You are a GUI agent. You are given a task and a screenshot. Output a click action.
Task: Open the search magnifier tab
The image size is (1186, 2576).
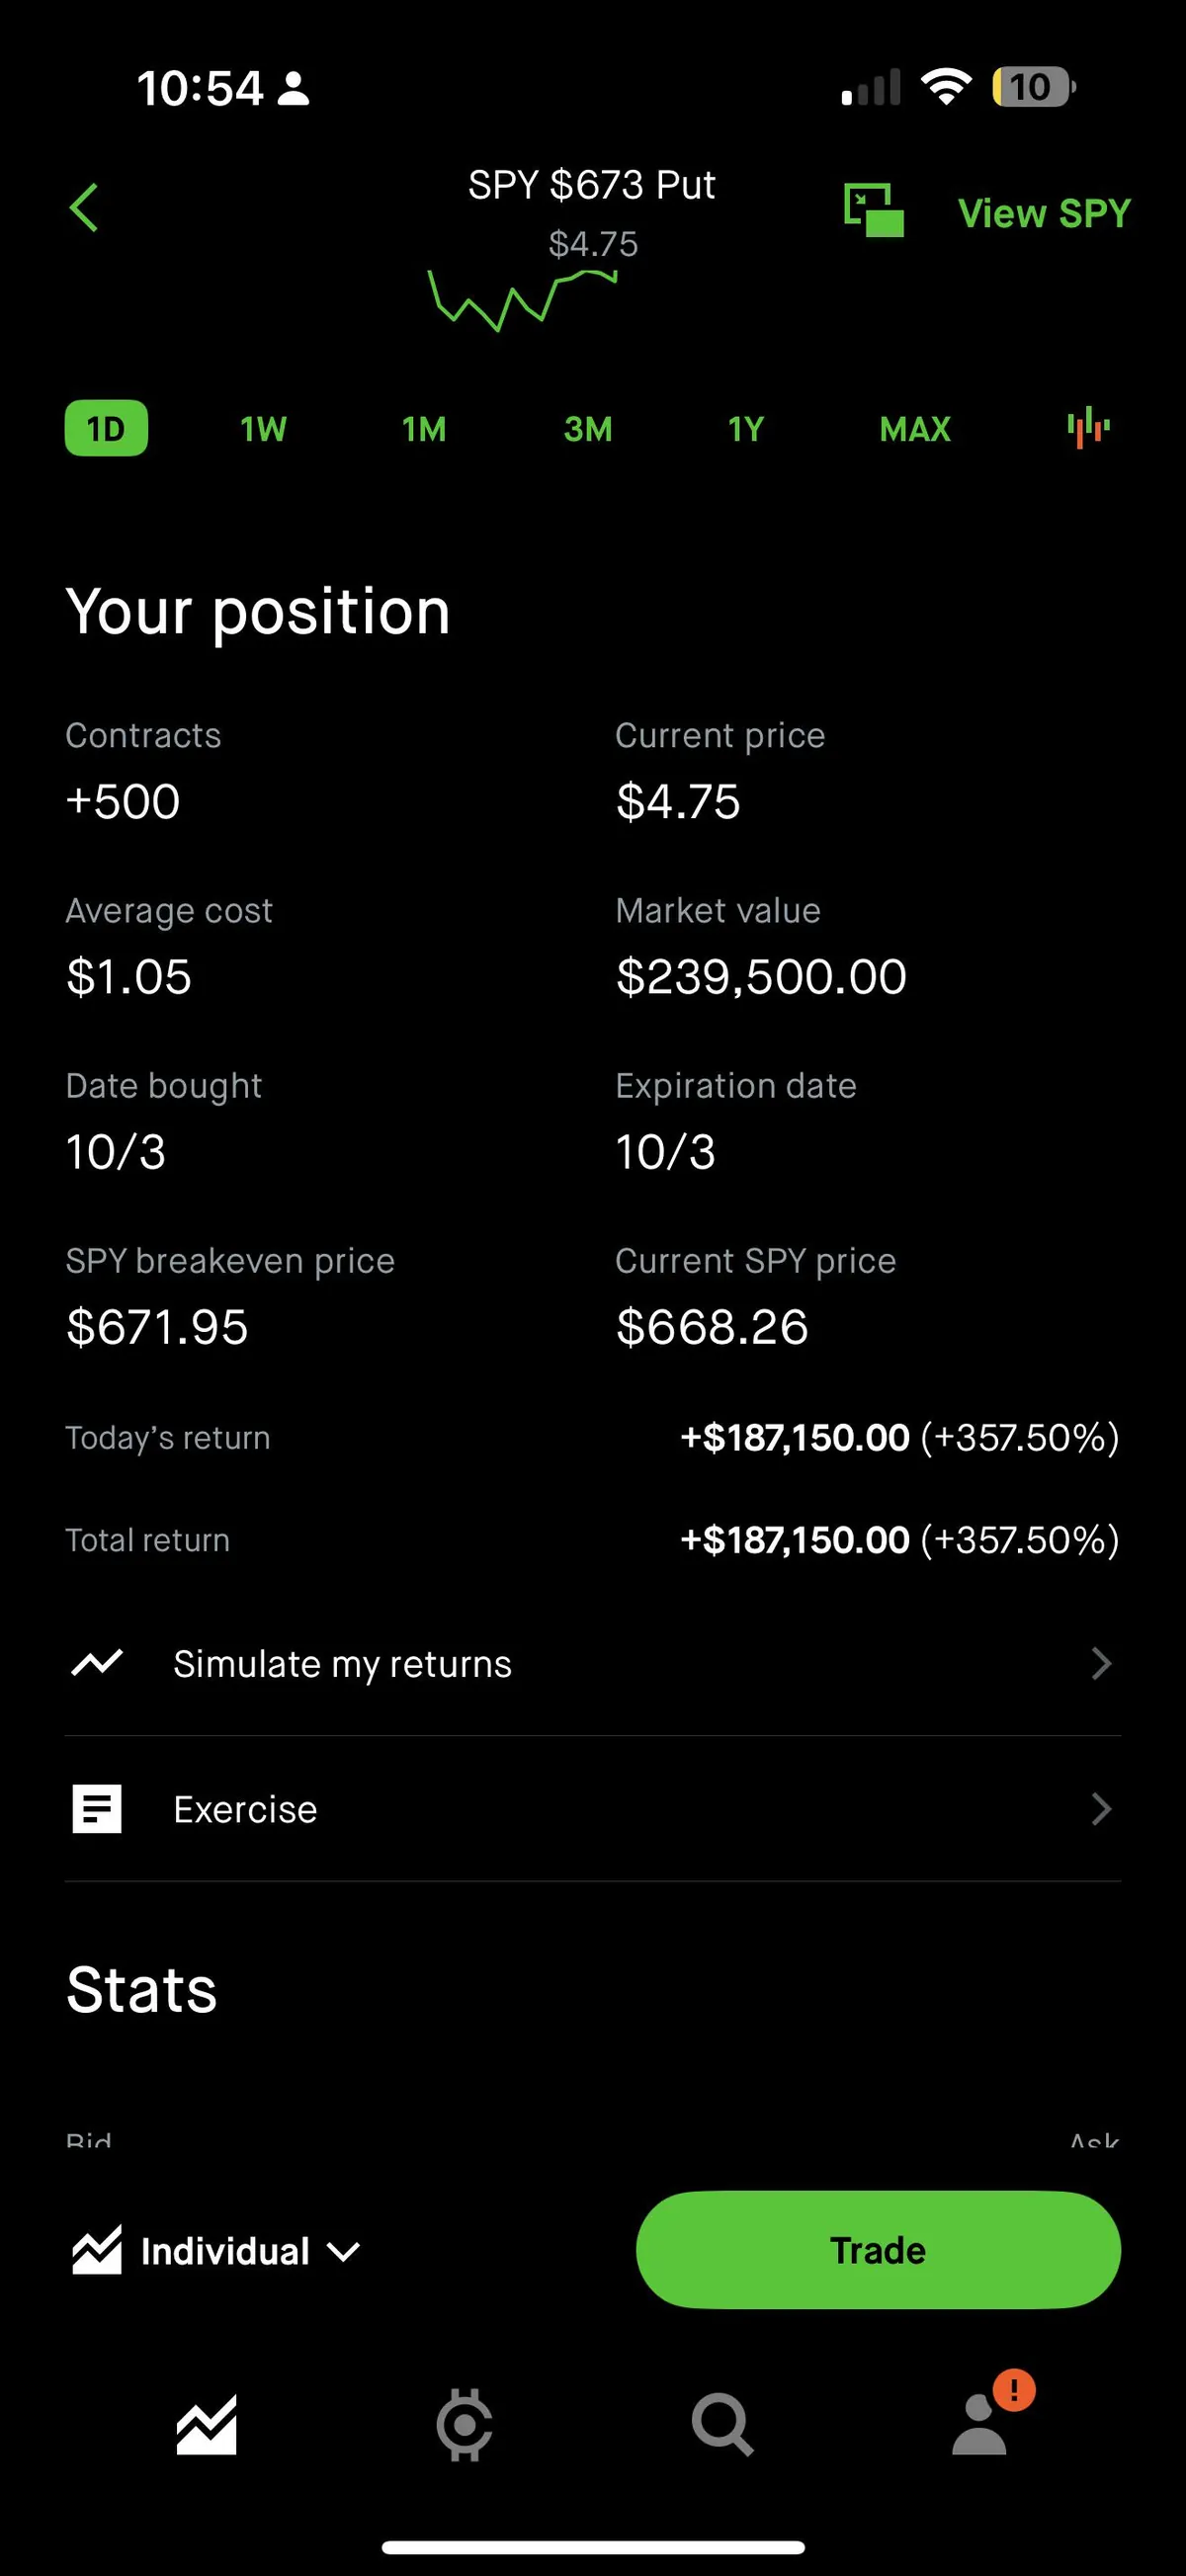(x=722, y=2424)
